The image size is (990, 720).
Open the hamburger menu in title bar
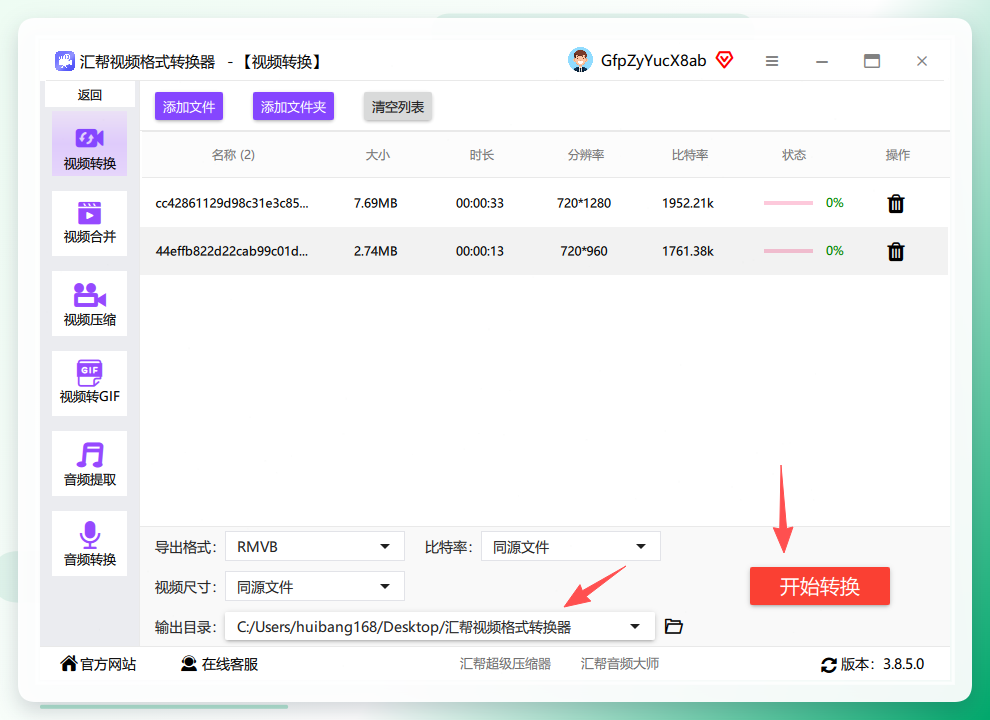tap(772, 61)
